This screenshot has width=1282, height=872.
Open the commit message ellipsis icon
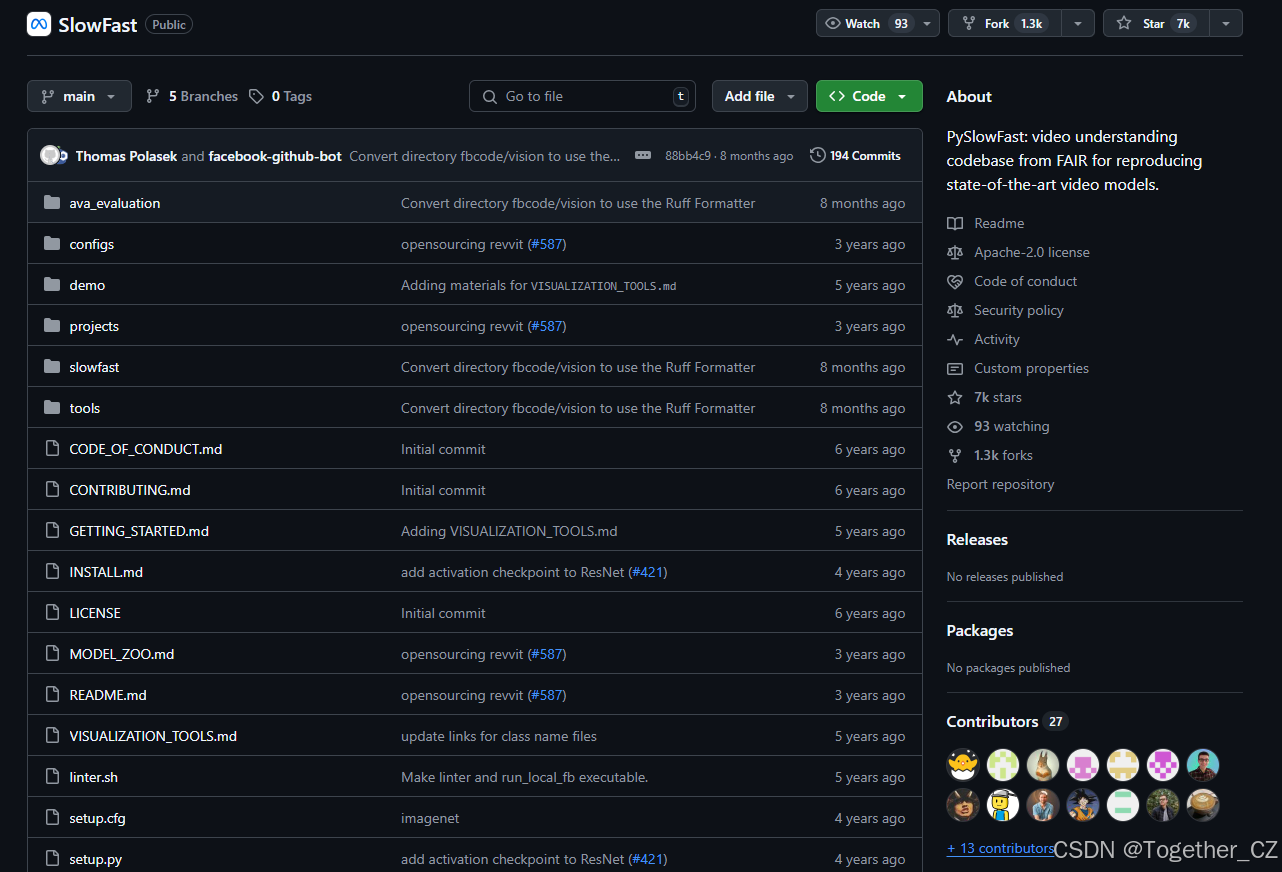tap(642, 155)
